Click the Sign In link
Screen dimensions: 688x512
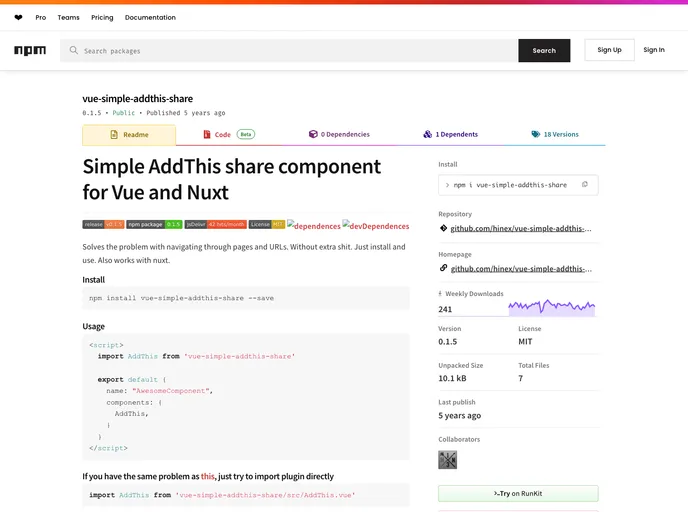click(654, 50)
